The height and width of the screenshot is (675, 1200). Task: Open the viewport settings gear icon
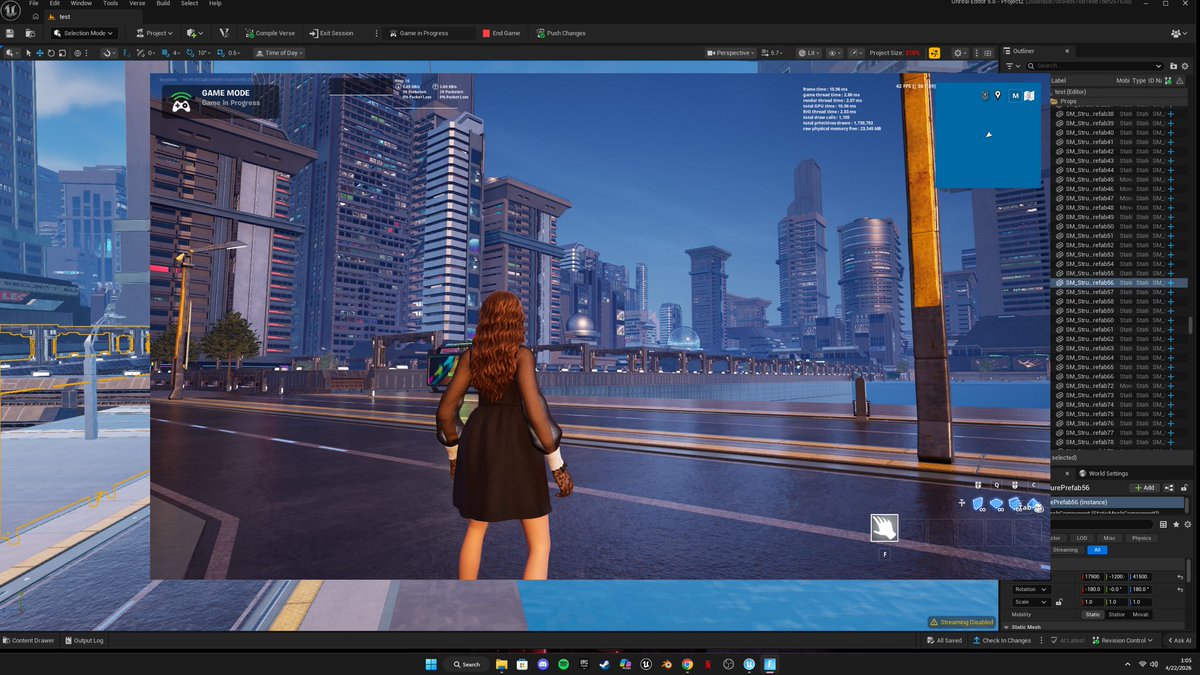958,54
